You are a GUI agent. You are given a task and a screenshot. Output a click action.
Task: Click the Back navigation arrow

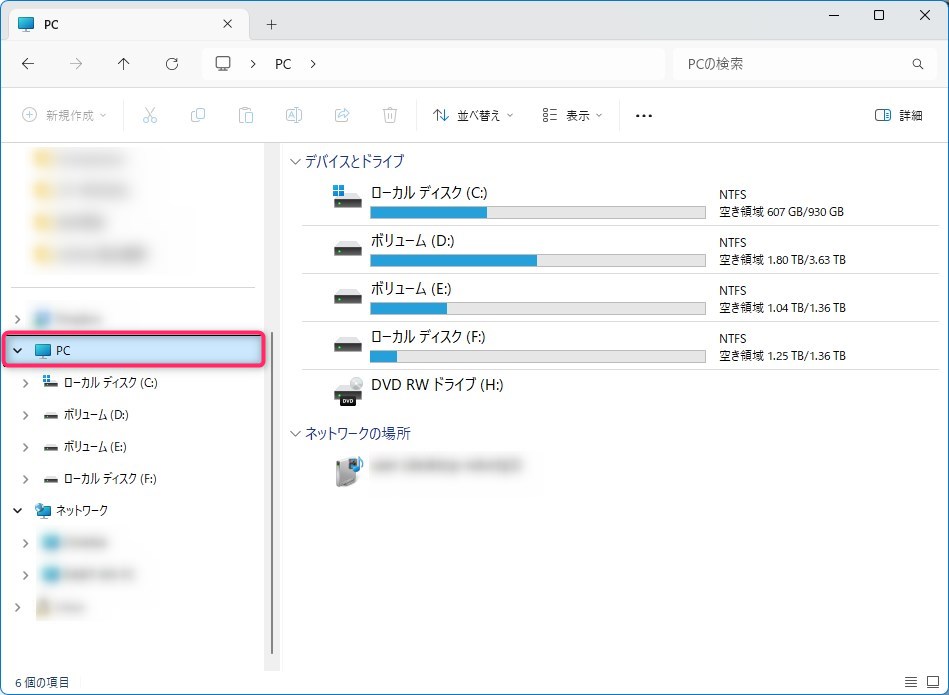click(x=28, y=64)
